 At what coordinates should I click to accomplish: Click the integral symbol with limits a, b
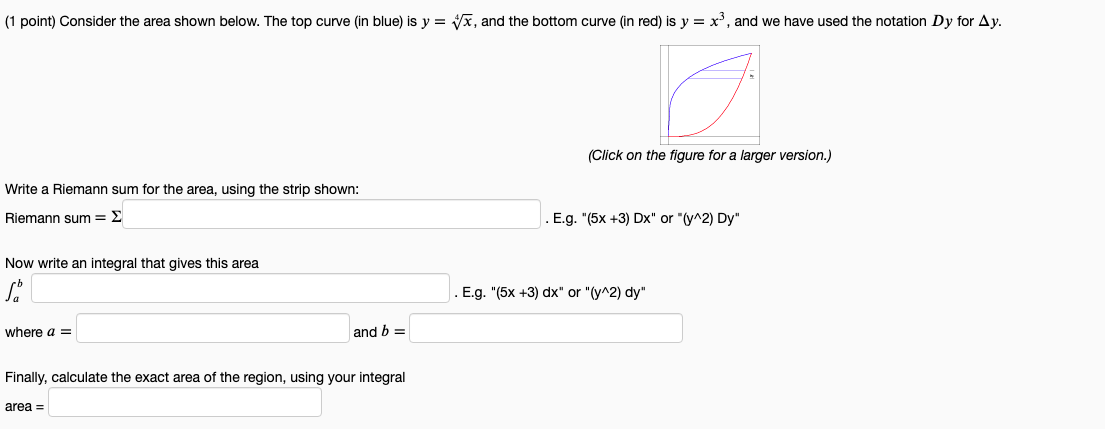[x=14, y=291]
